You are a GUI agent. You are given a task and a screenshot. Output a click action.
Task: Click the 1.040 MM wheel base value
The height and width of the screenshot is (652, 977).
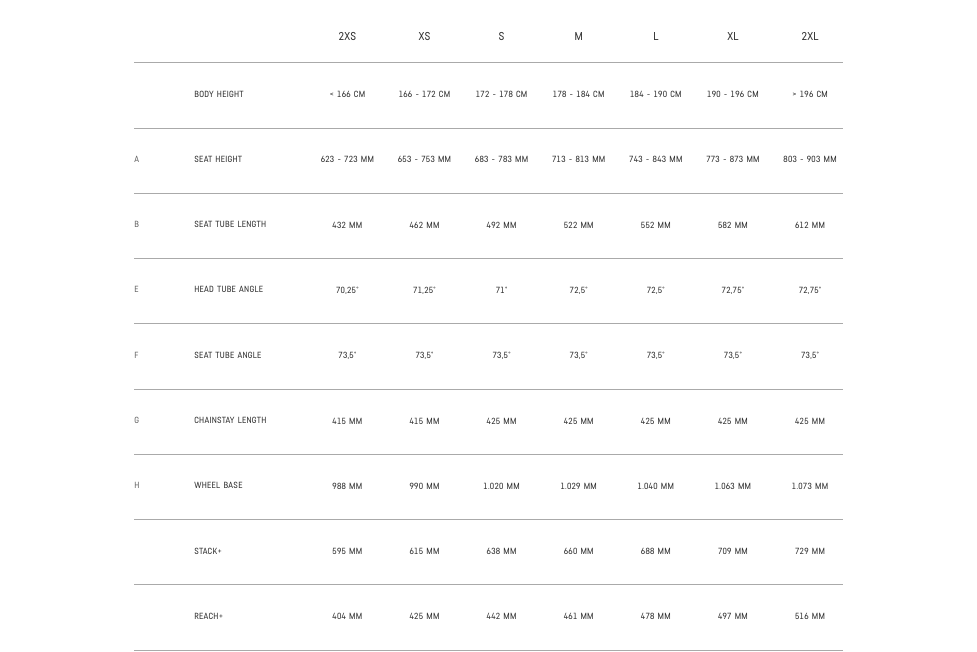655,486
